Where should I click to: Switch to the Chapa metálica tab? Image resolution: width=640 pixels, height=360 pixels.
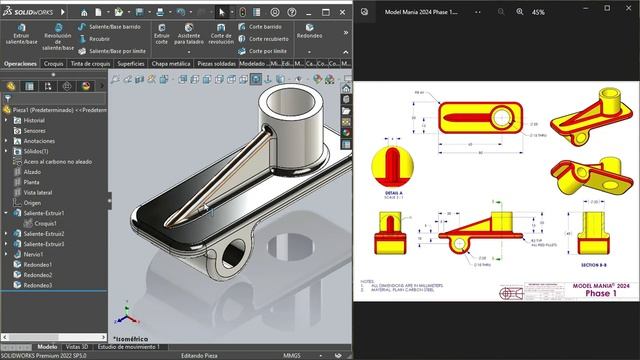point(171,64)
